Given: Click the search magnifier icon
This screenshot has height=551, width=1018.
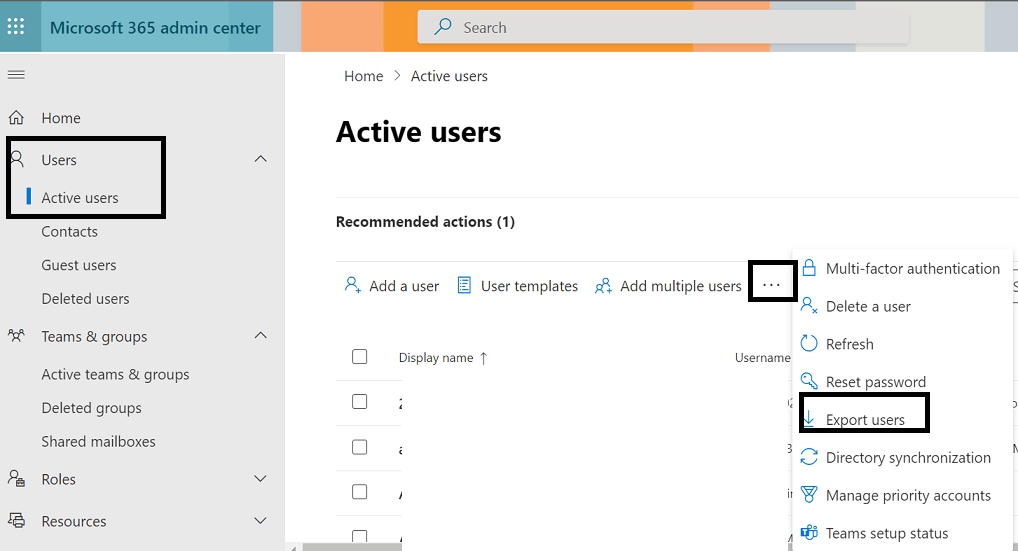Looking at the screenshot, I should [443, 27].
